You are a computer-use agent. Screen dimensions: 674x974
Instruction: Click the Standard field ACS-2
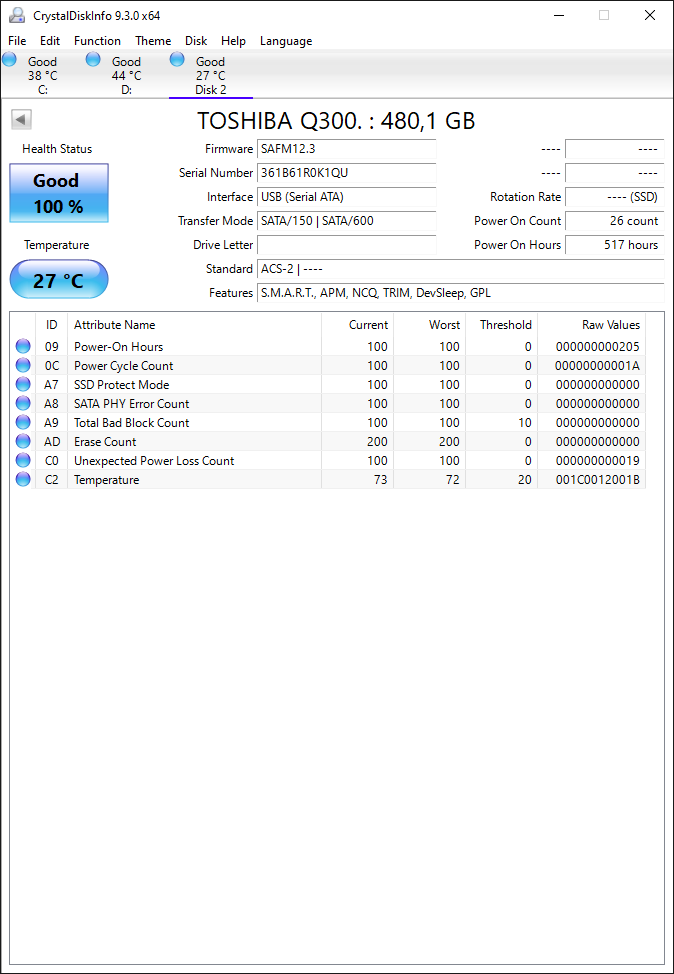point(460,269)
